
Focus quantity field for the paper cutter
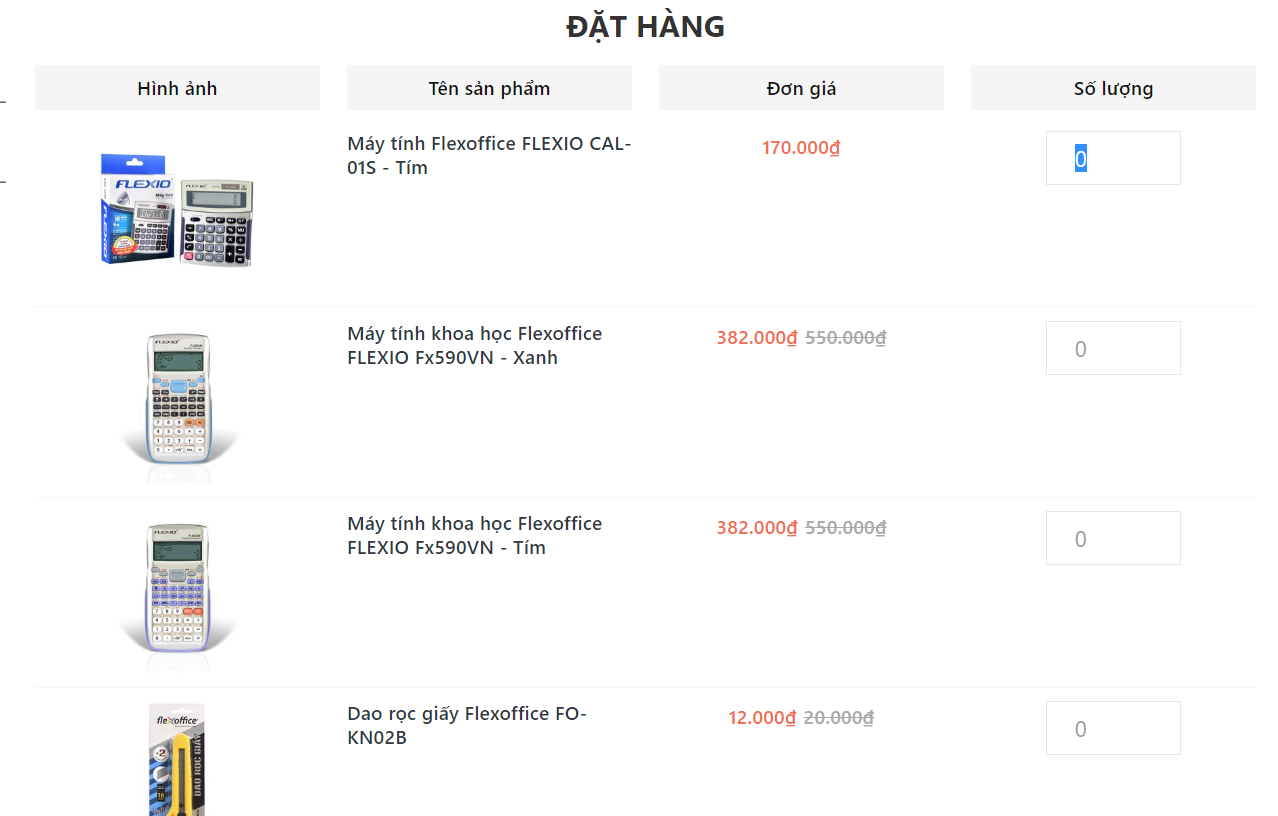pos(1112,728)
